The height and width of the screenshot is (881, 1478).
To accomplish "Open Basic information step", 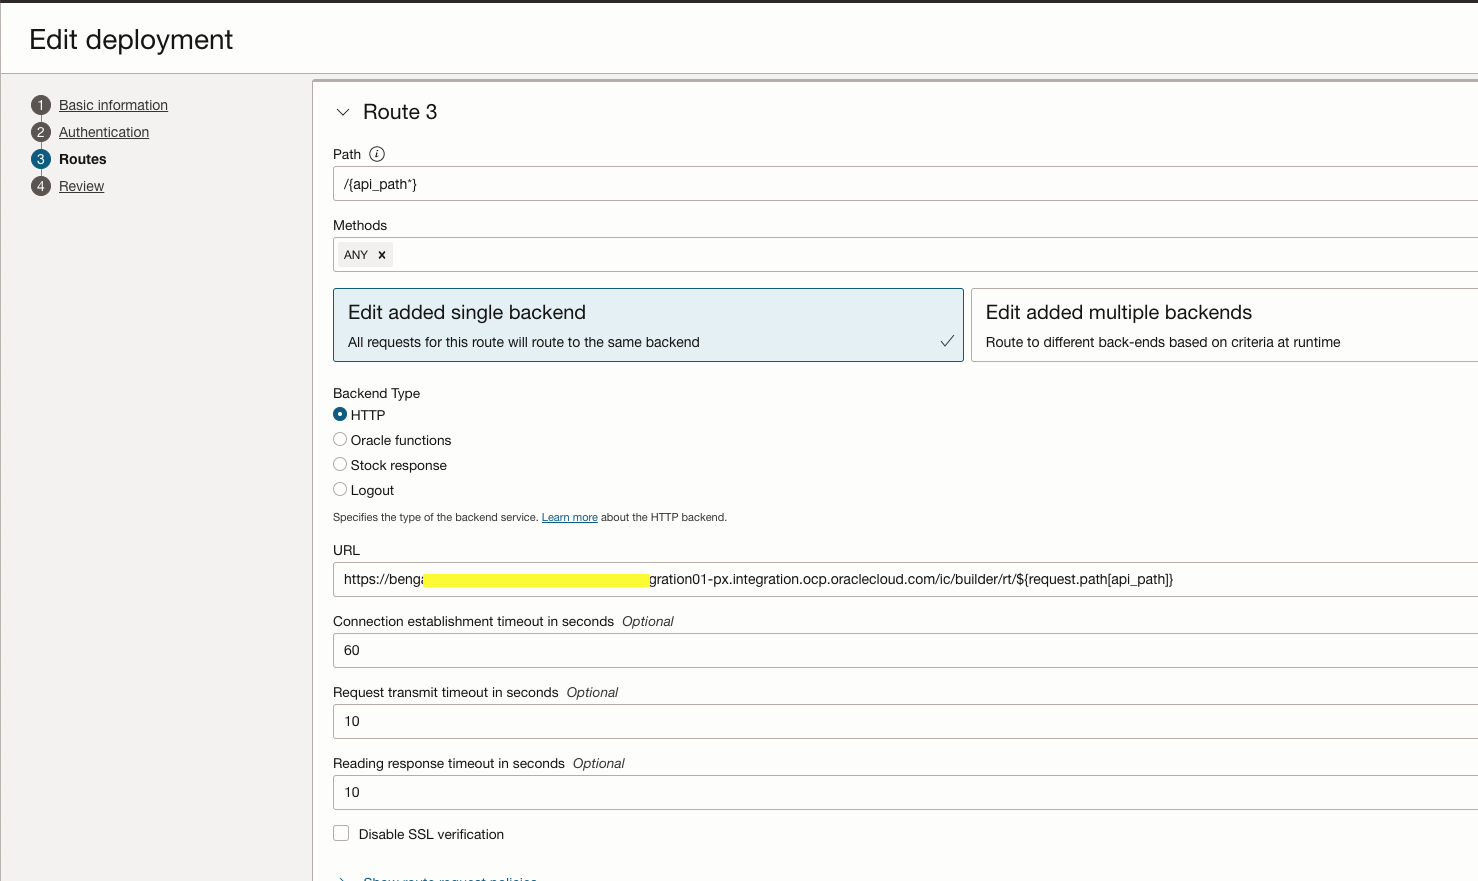I will (x=113, y=105).
